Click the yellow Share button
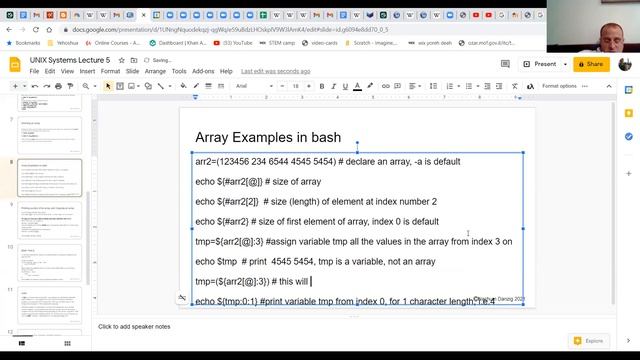The height and width of the screenshot is (360, 640). click(591, 64)
